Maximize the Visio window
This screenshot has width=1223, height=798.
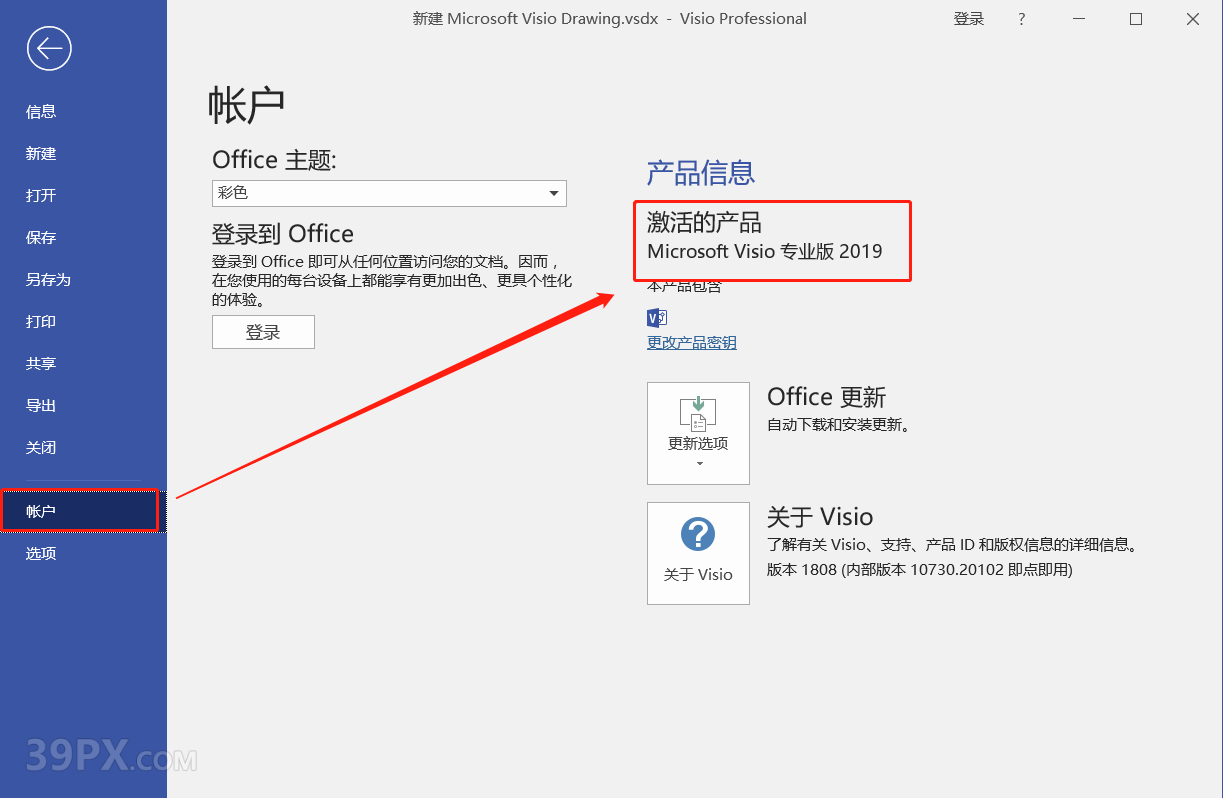tap(1136, 19)
